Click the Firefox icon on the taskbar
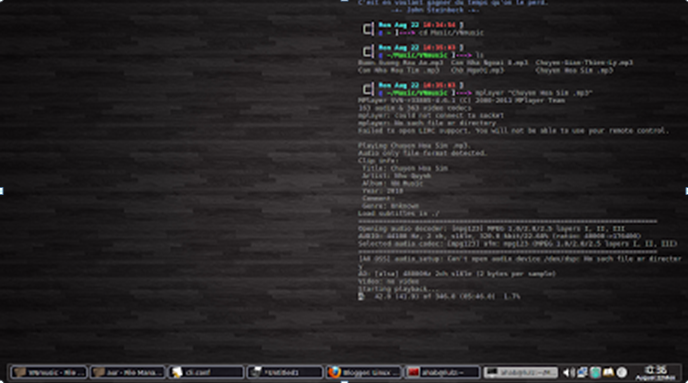Image resolution: width=688 pixels, height=383 pixels. point(334,372)
